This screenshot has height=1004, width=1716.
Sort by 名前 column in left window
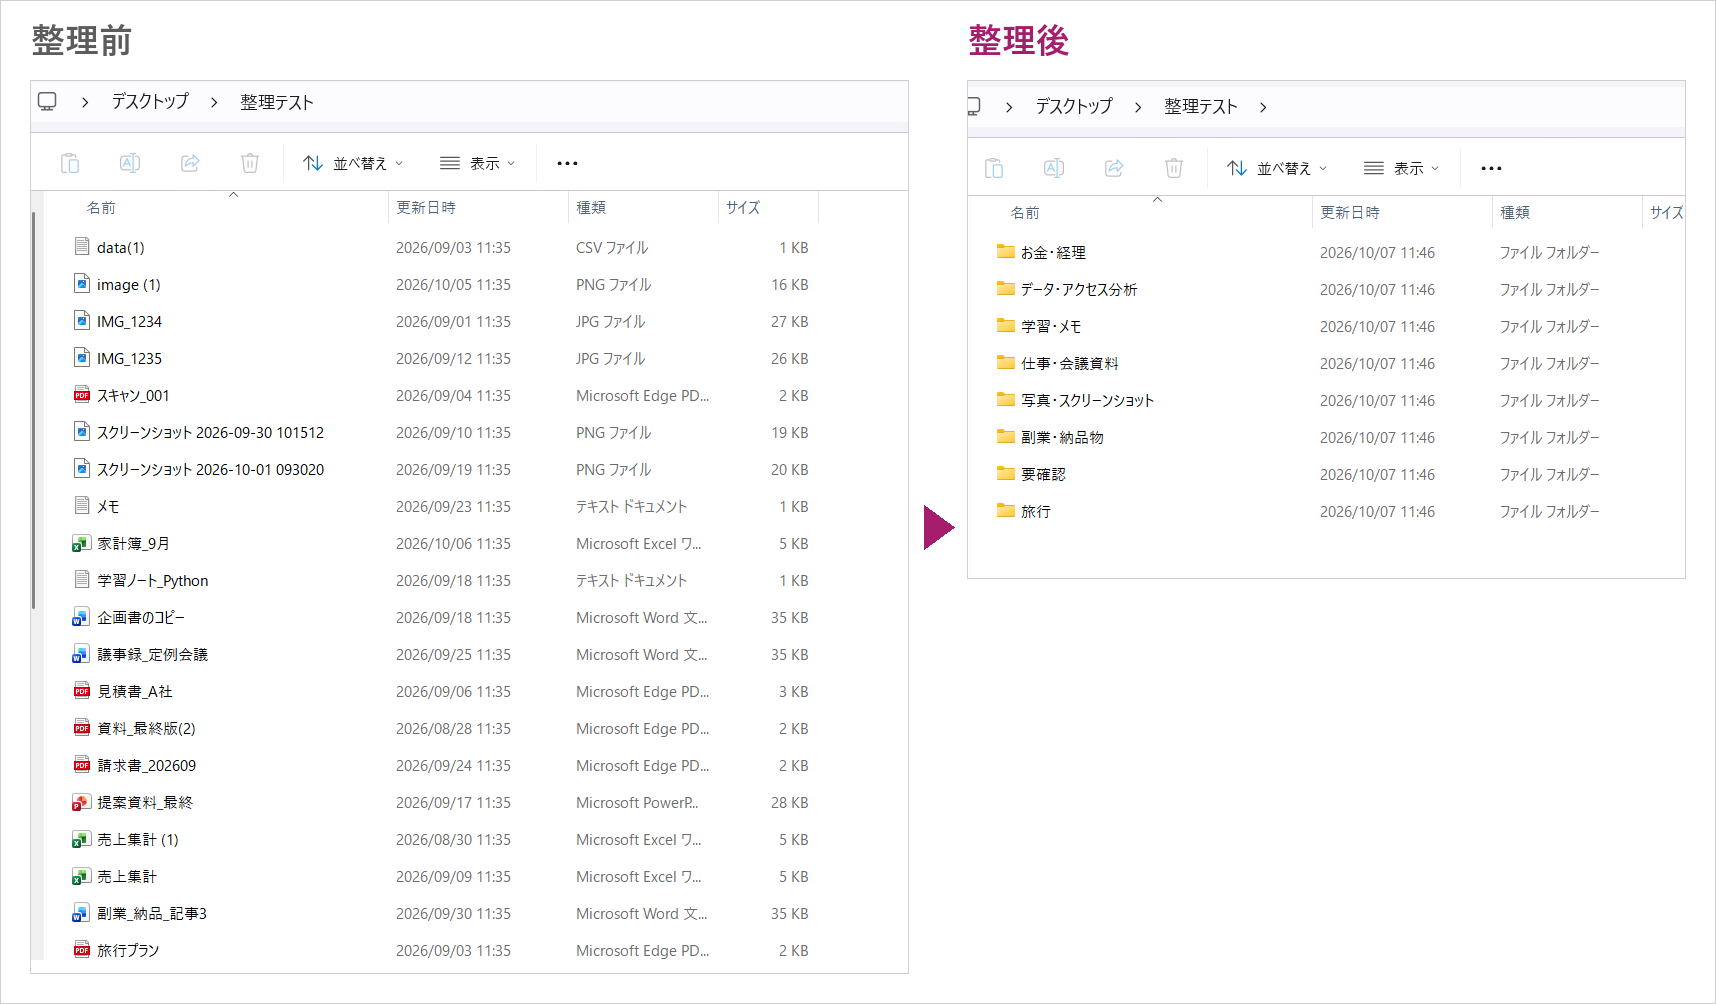[x=101, y=207]
